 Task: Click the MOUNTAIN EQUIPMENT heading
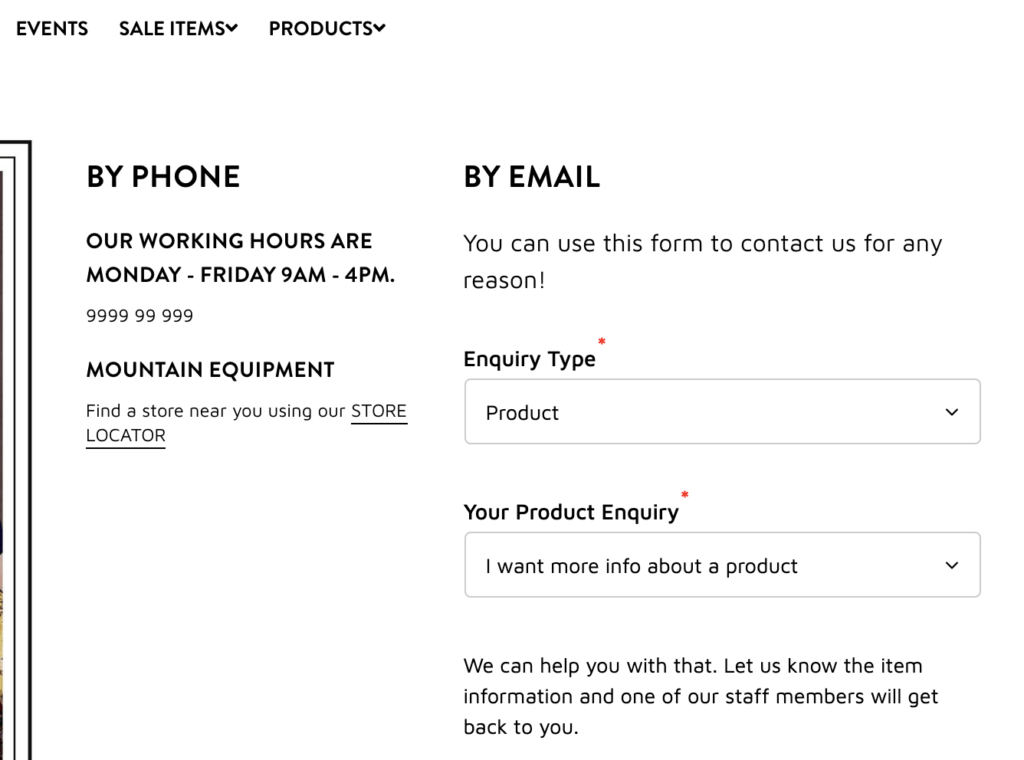(210, 370)
